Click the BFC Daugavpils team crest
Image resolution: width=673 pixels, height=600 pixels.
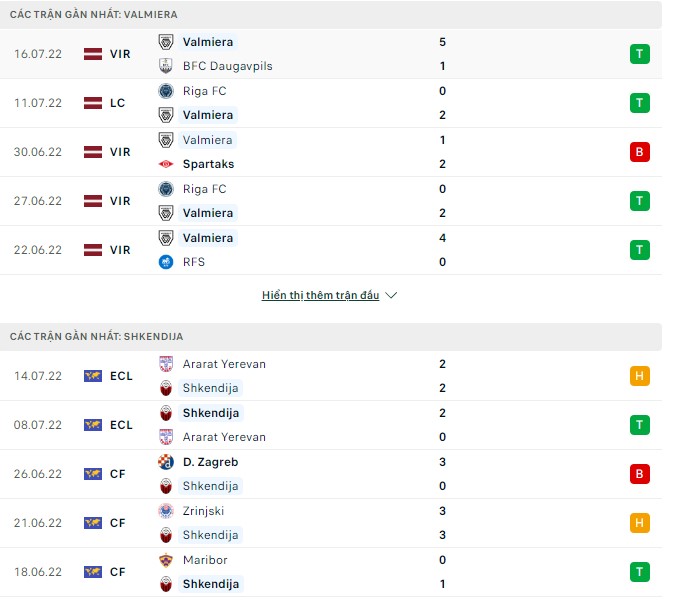point(166,66)
